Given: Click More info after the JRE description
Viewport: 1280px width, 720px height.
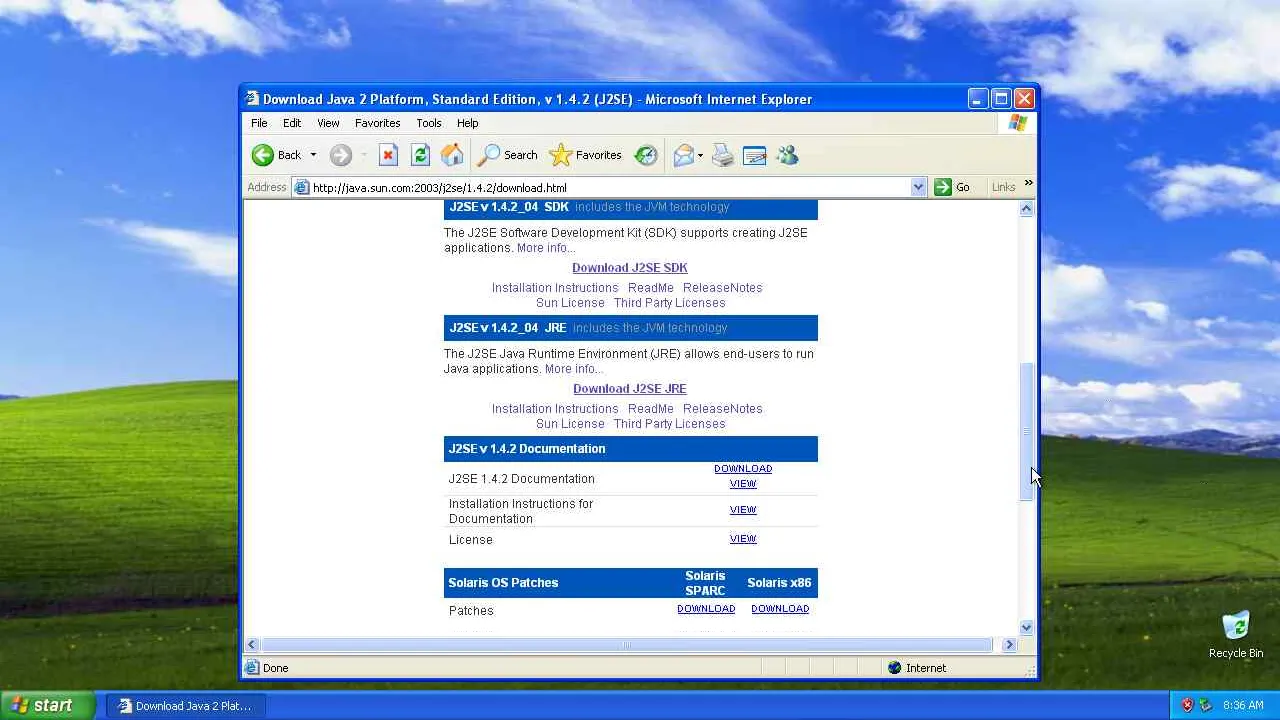Looking at the screenshot, I should pos(574,369).
